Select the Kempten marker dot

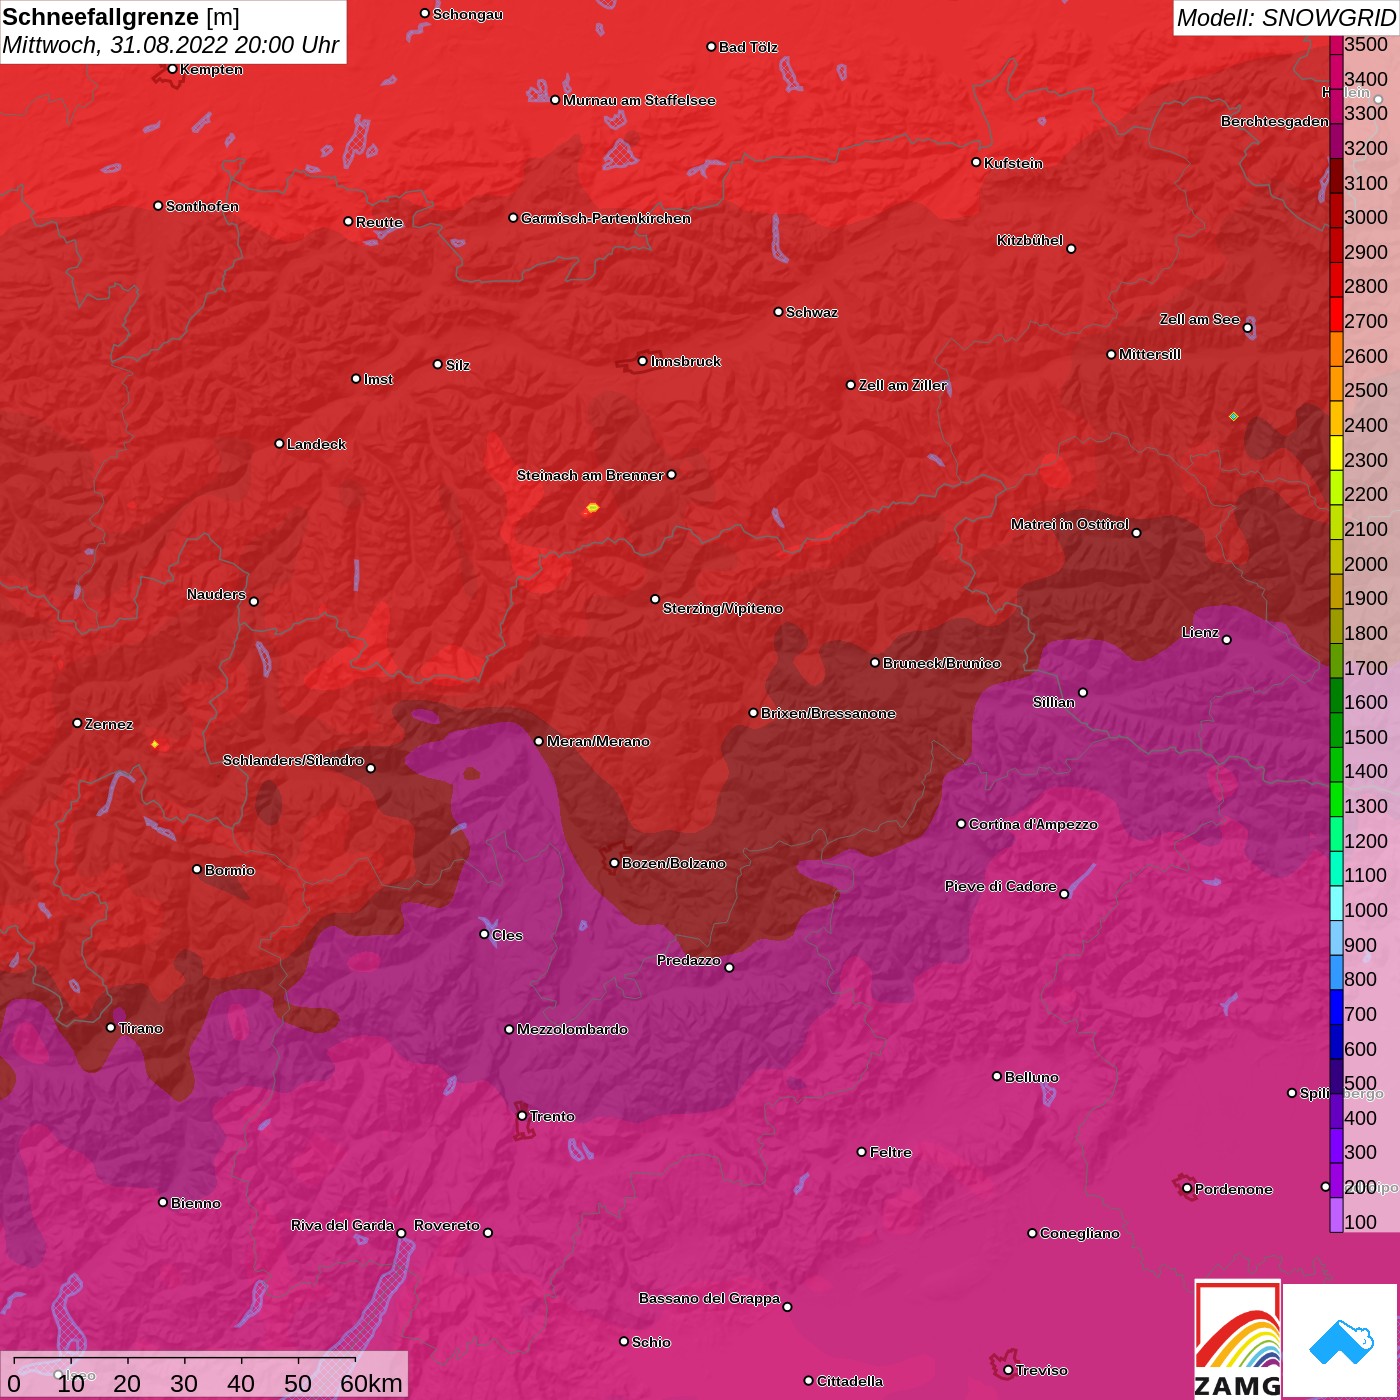point(173,69)
